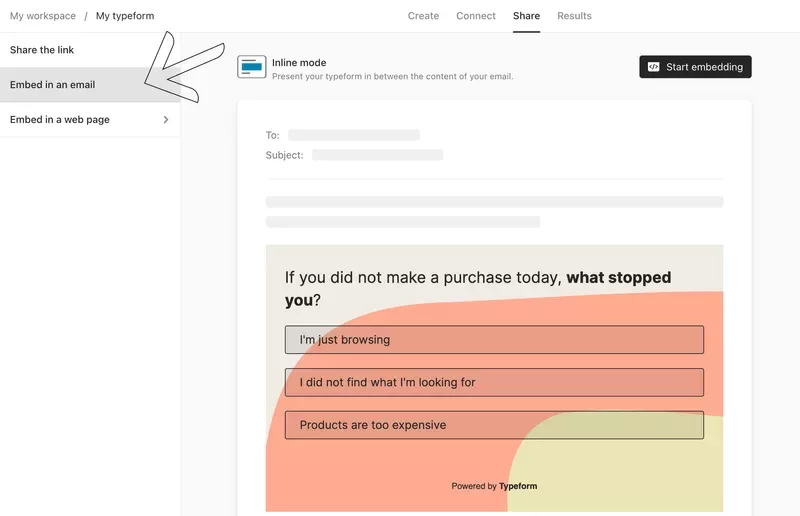Pick I did not find what I'm looking for
This screenshot has width=800, height=516.
tap(494, 382)
